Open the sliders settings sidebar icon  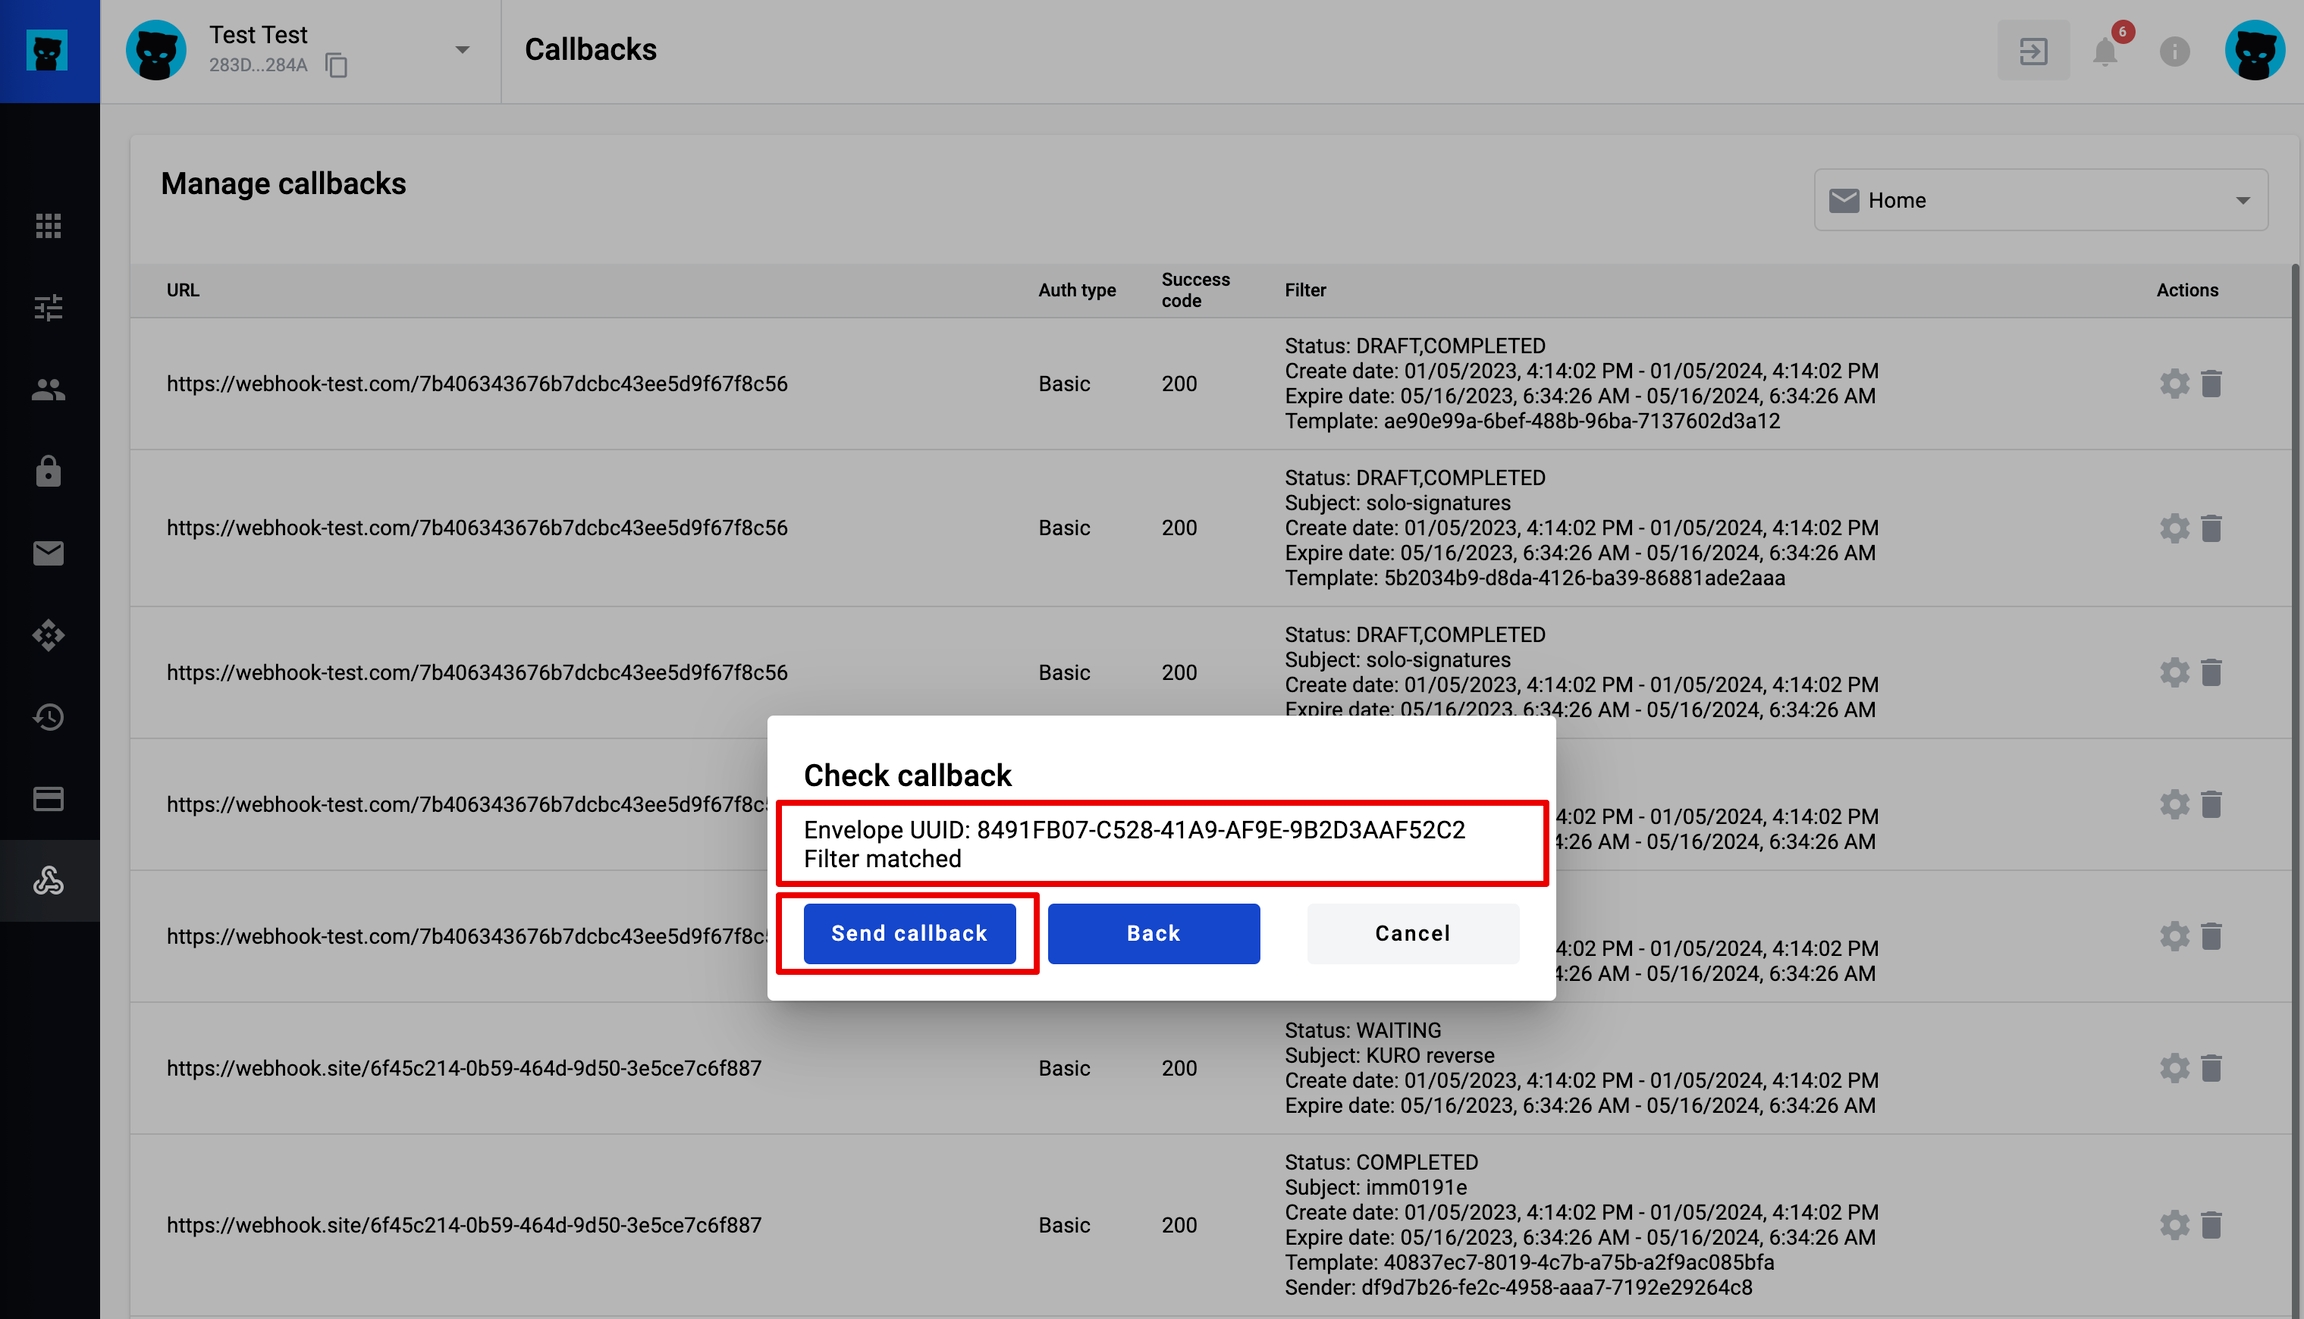[48, 308]
